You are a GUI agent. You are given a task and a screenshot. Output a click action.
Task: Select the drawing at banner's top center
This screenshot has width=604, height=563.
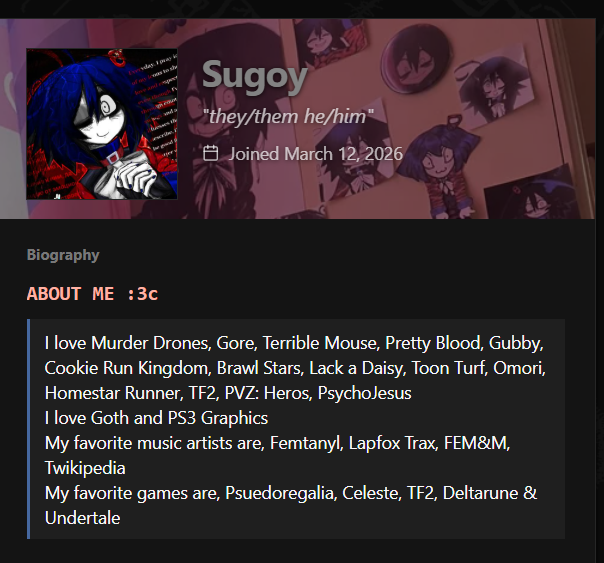331,42
